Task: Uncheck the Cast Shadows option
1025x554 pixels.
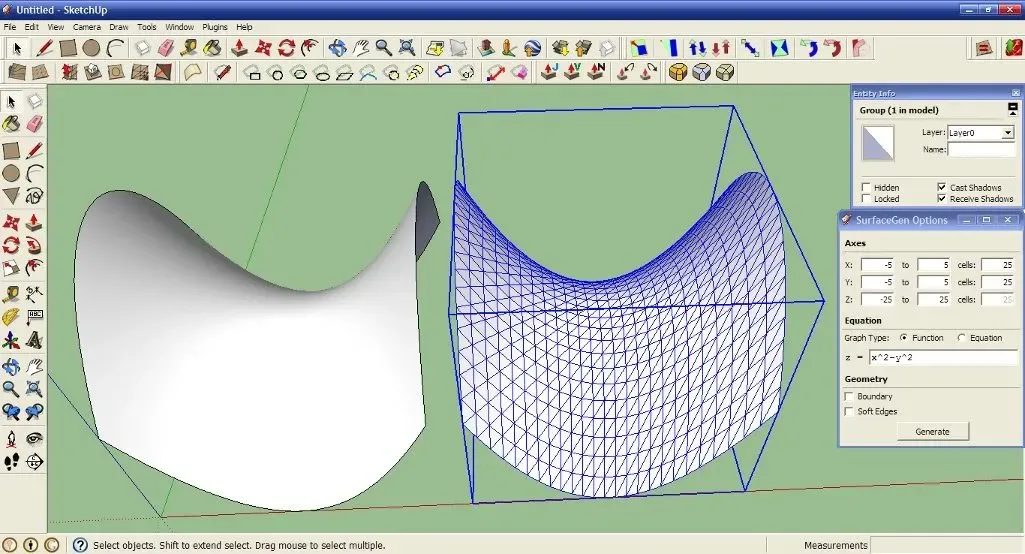Action: point(941,187)
